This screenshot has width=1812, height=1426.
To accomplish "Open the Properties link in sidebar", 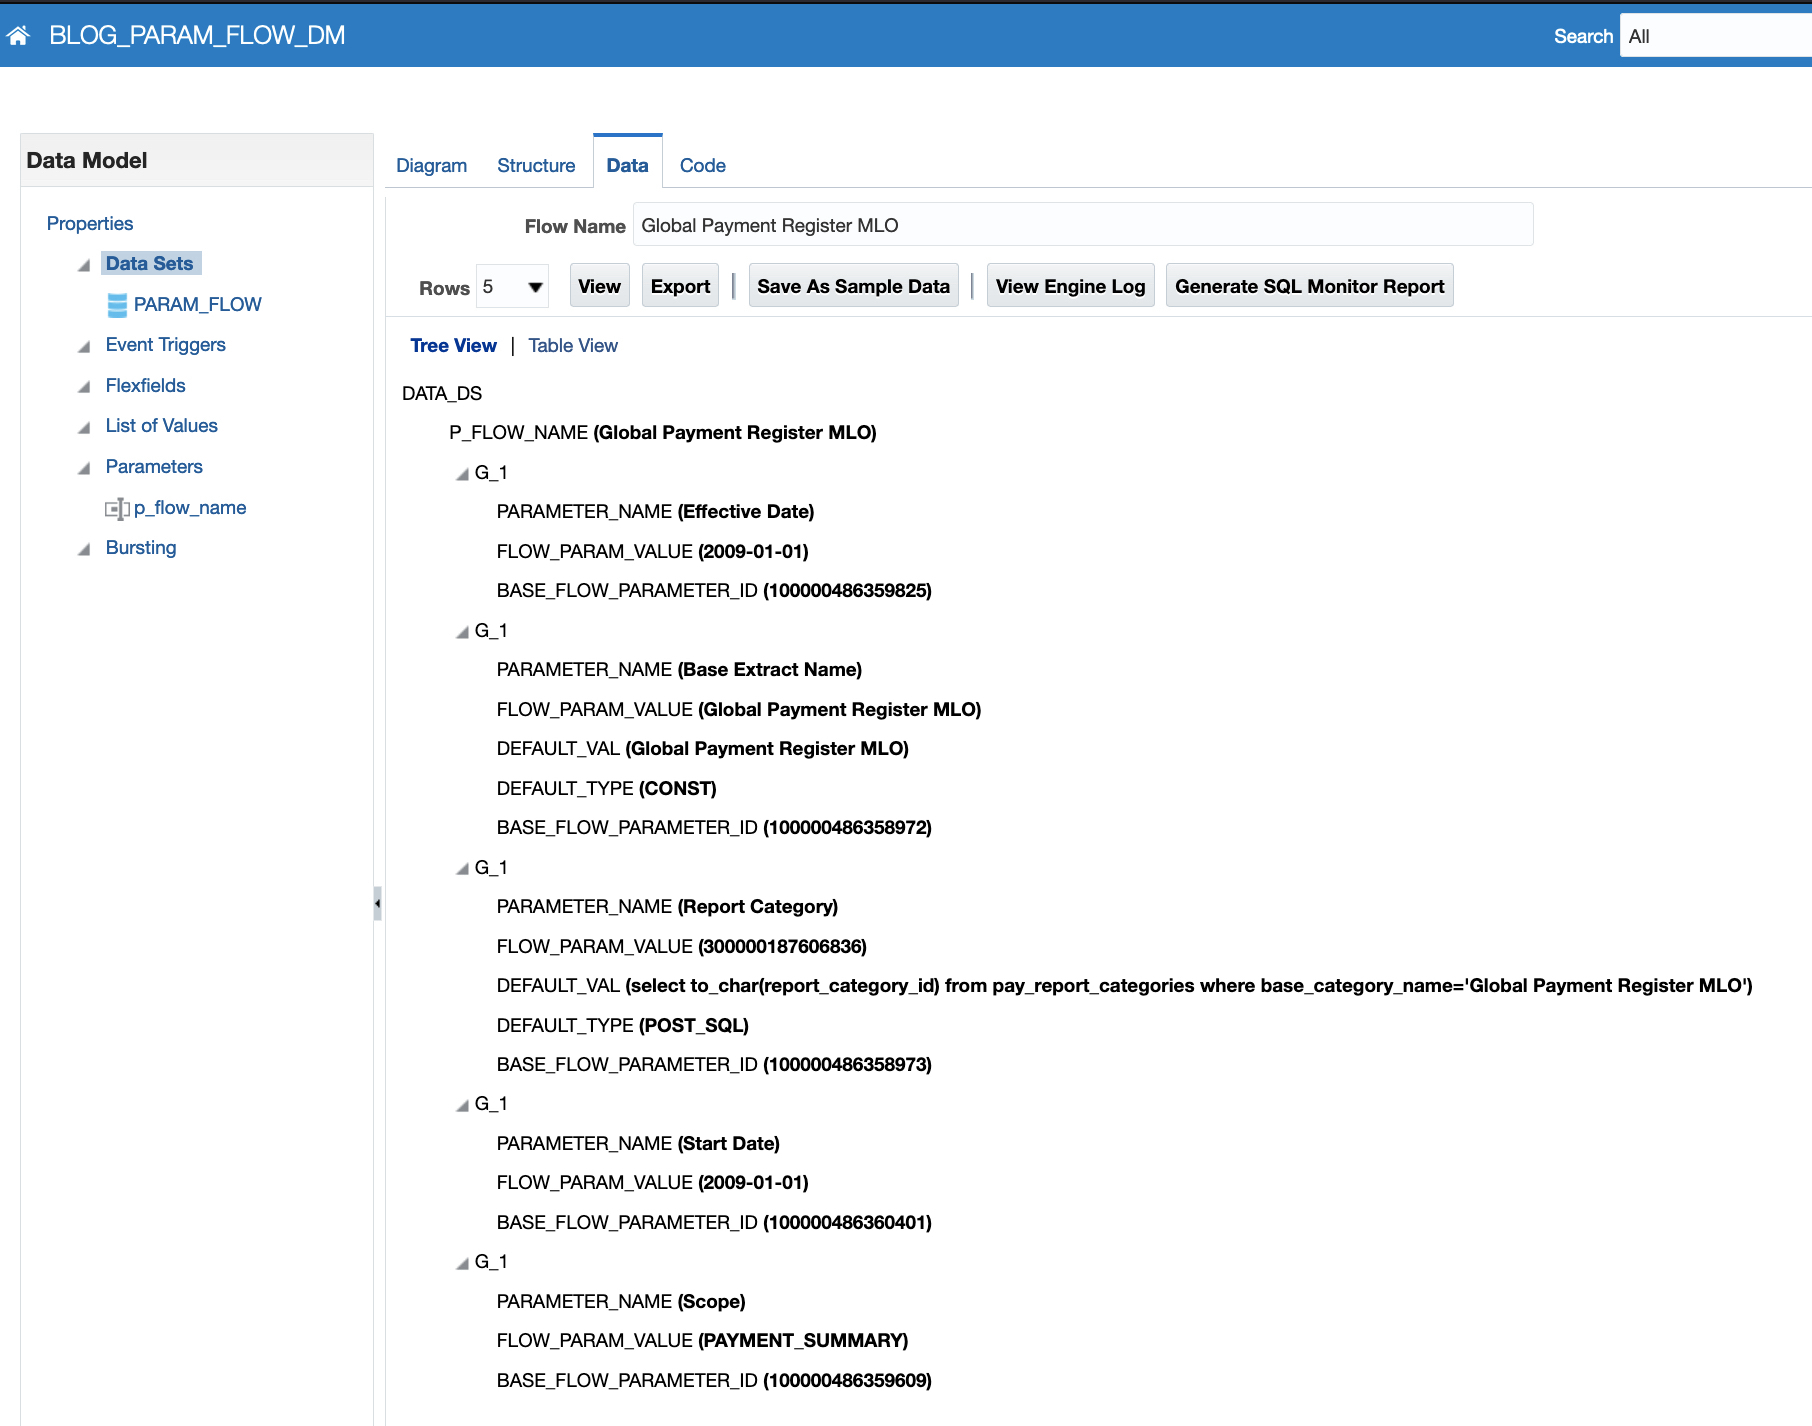I will [90, 223].
